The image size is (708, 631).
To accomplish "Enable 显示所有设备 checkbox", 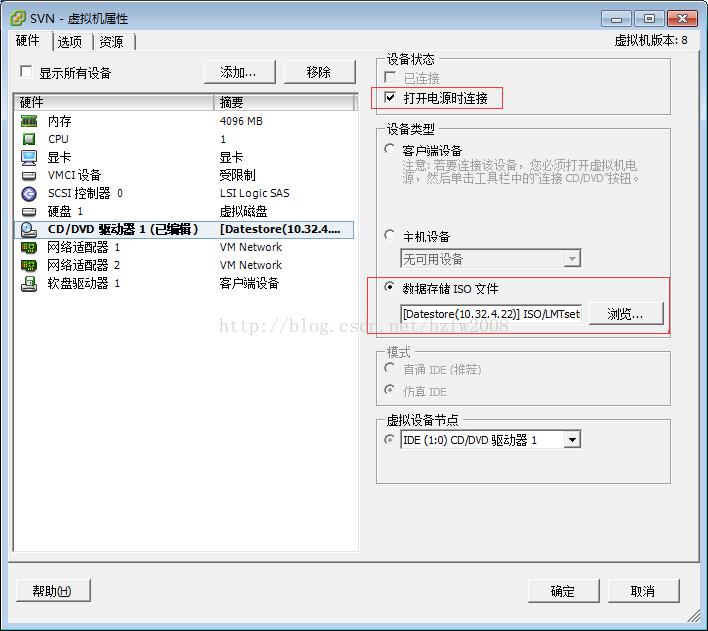I will [x=26, y=71].
